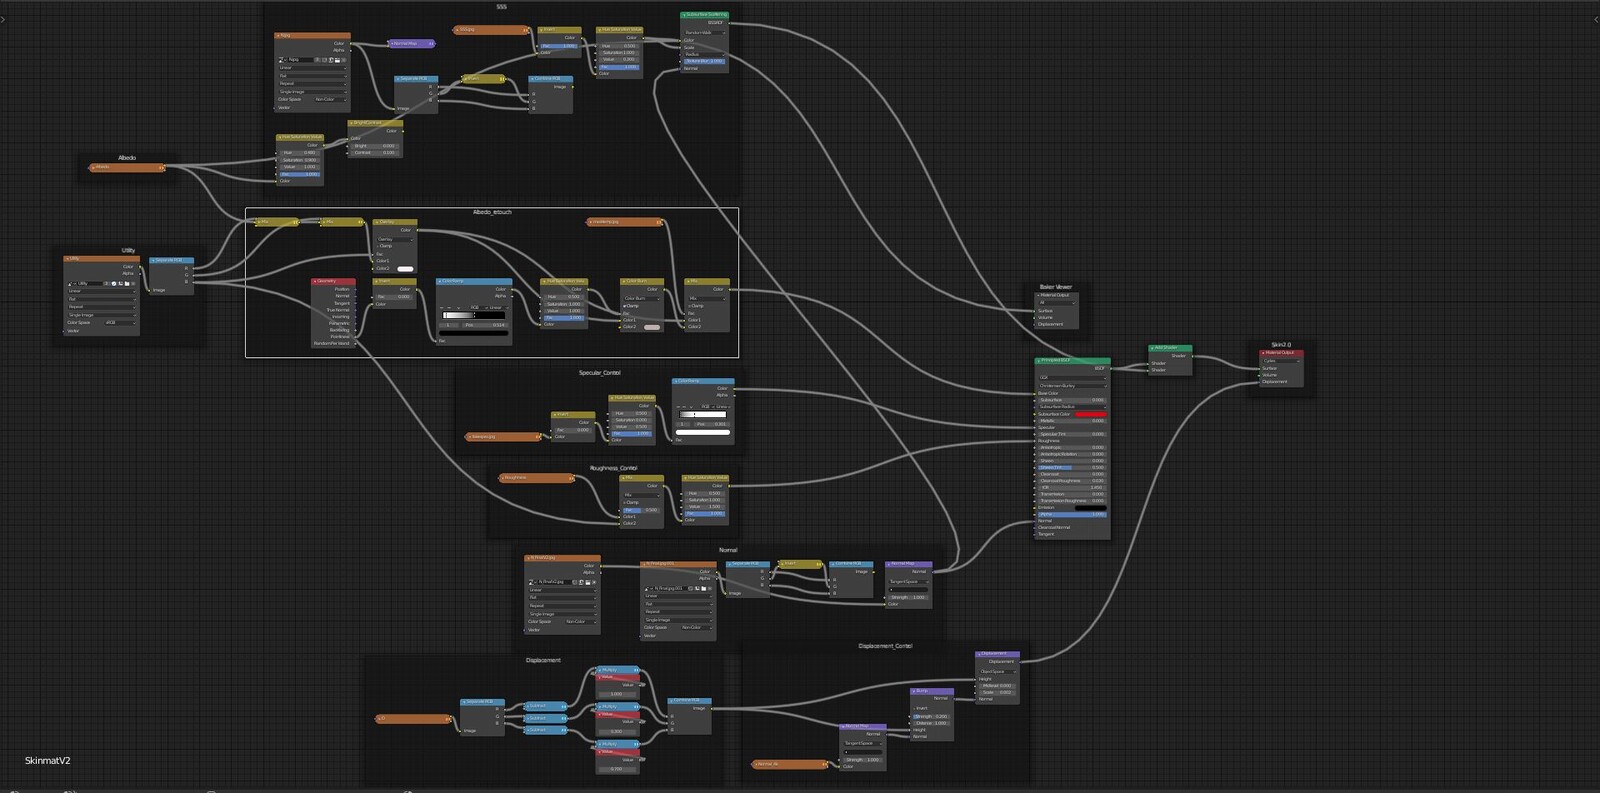Open the Repeat extension dropdown on Utility node

[x=102, y=307]
